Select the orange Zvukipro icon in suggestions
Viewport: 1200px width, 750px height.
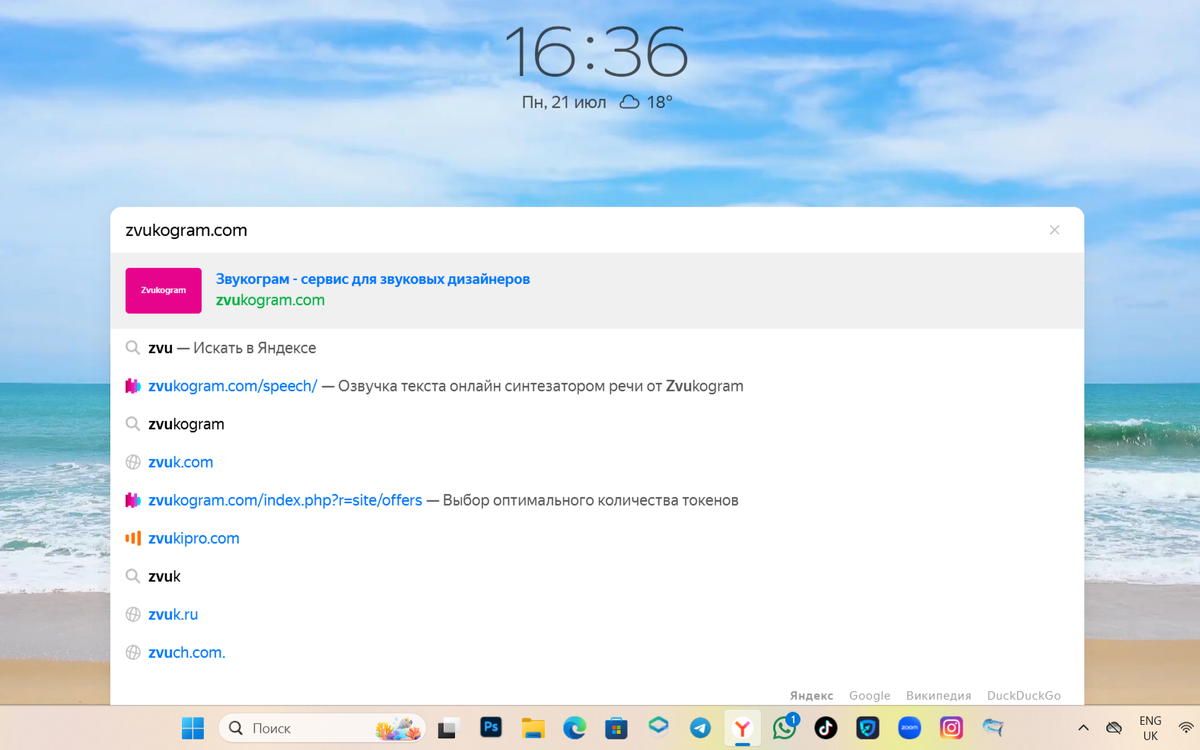pyautogui.click(x=133, y=537)
